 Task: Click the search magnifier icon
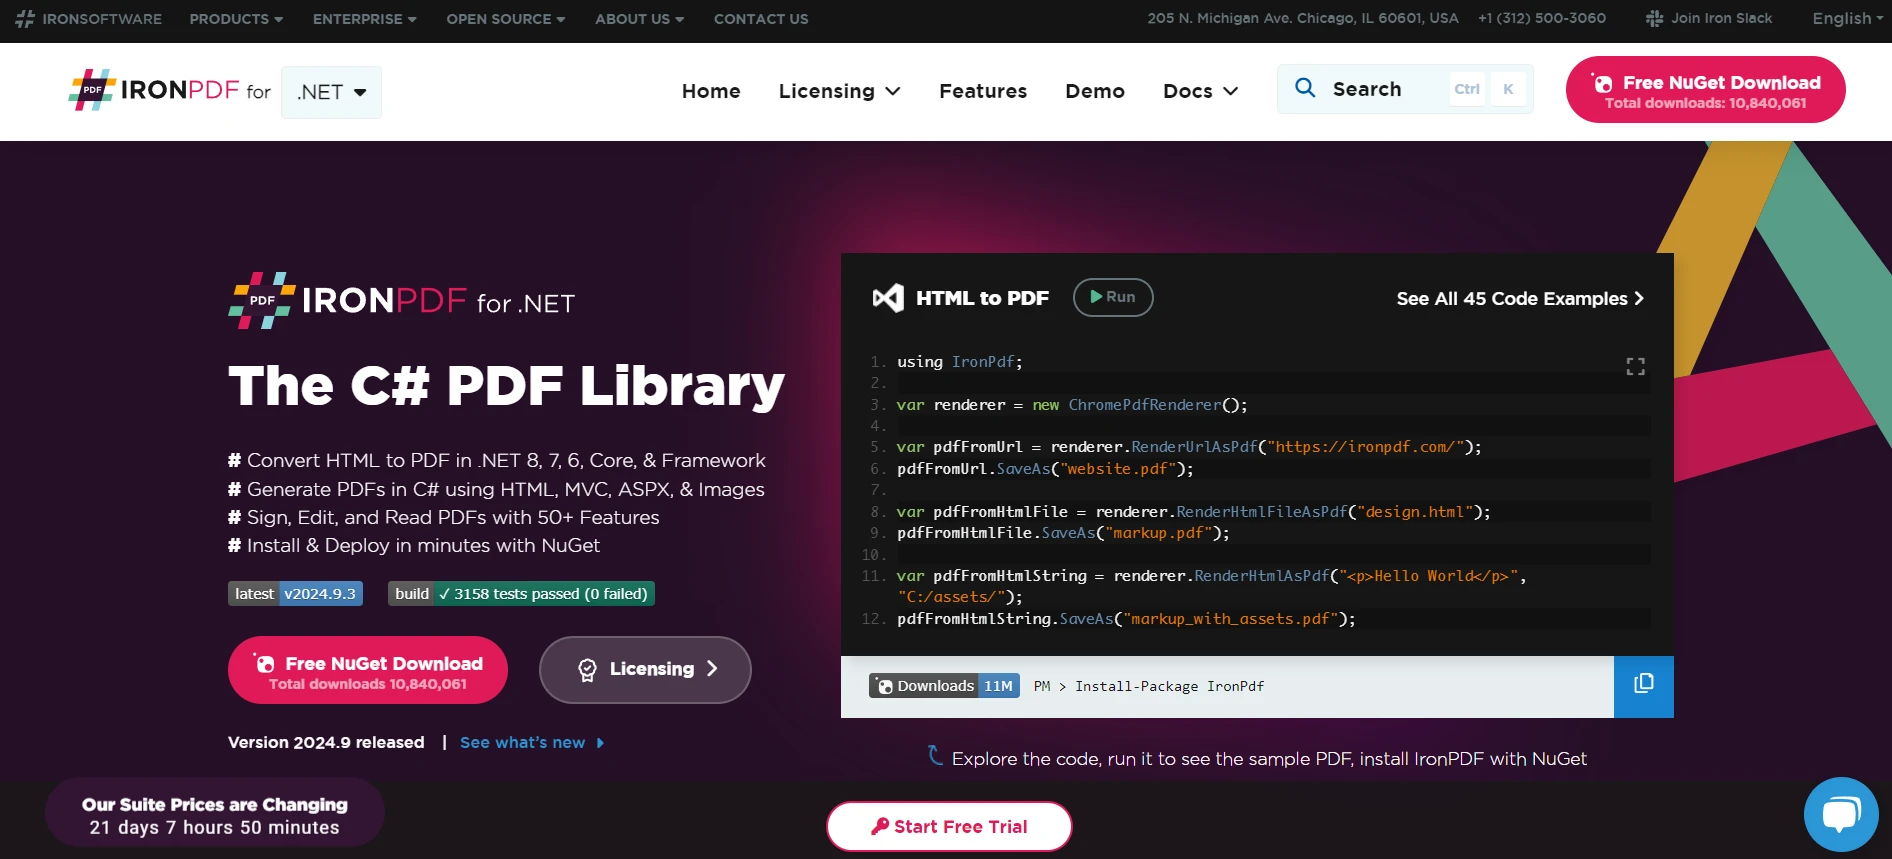(1305, 88)
